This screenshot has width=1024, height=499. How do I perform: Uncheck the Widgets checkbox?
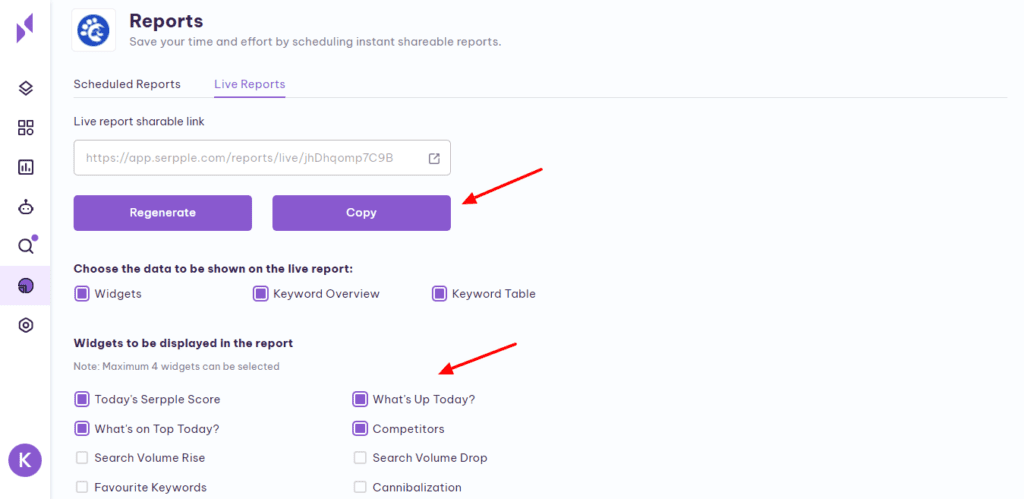pos(82,294)
